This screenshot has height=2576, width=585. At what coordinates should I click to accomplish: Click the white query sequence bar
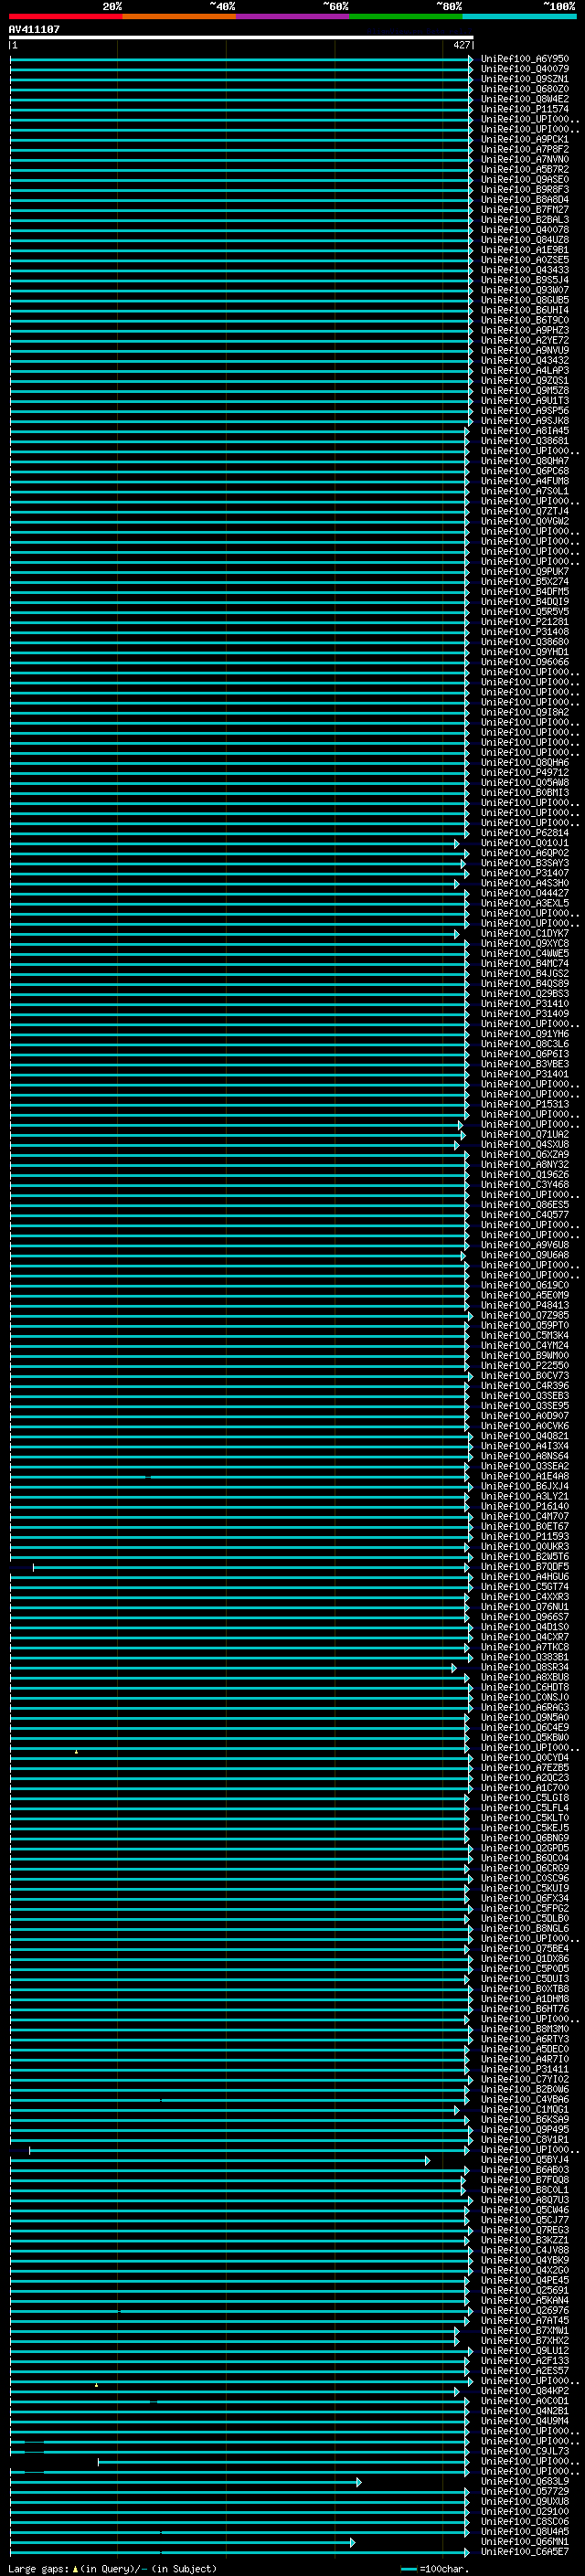coord(241,38)
